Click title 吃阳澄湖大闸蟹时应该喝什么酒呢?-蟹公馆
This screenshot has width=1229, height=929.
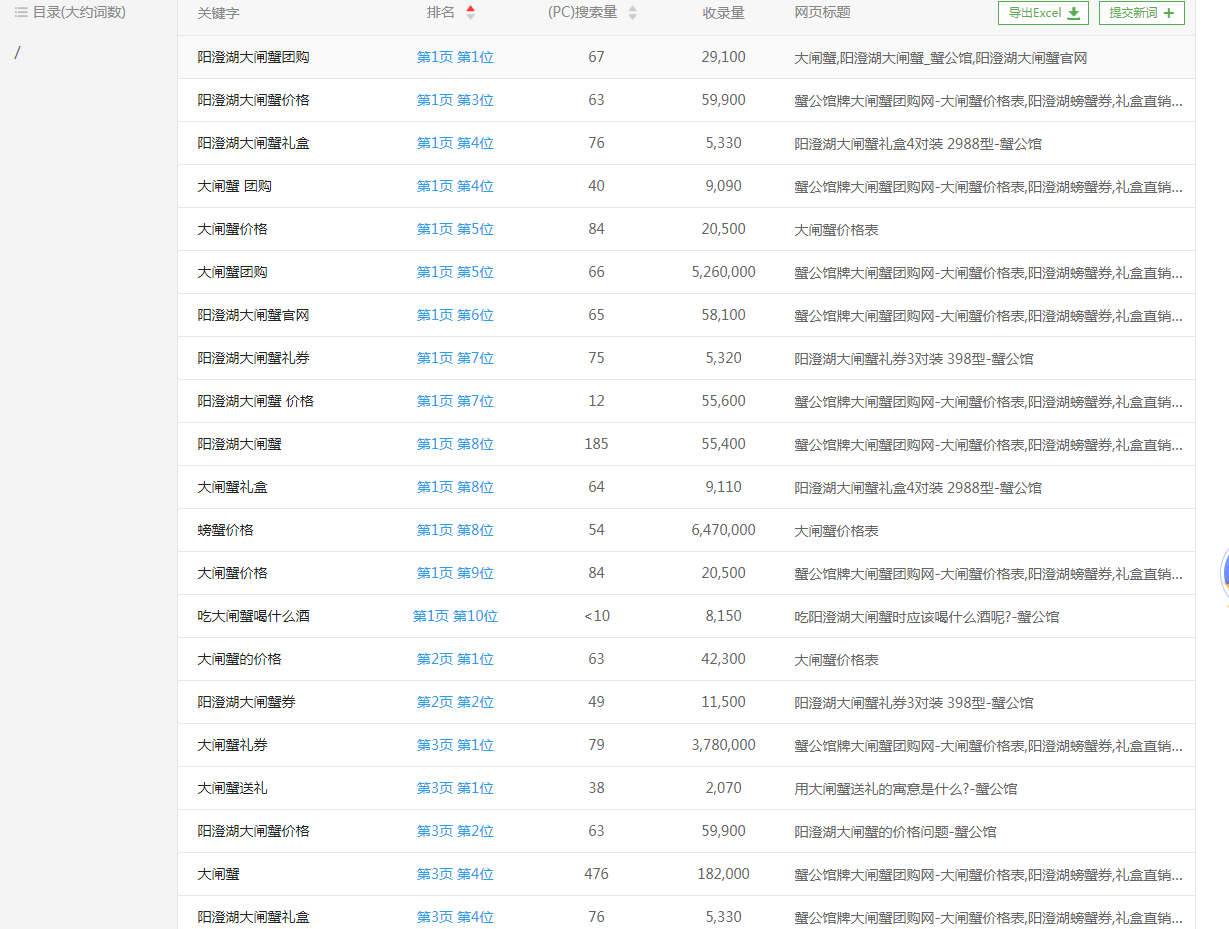pos(926,617)
